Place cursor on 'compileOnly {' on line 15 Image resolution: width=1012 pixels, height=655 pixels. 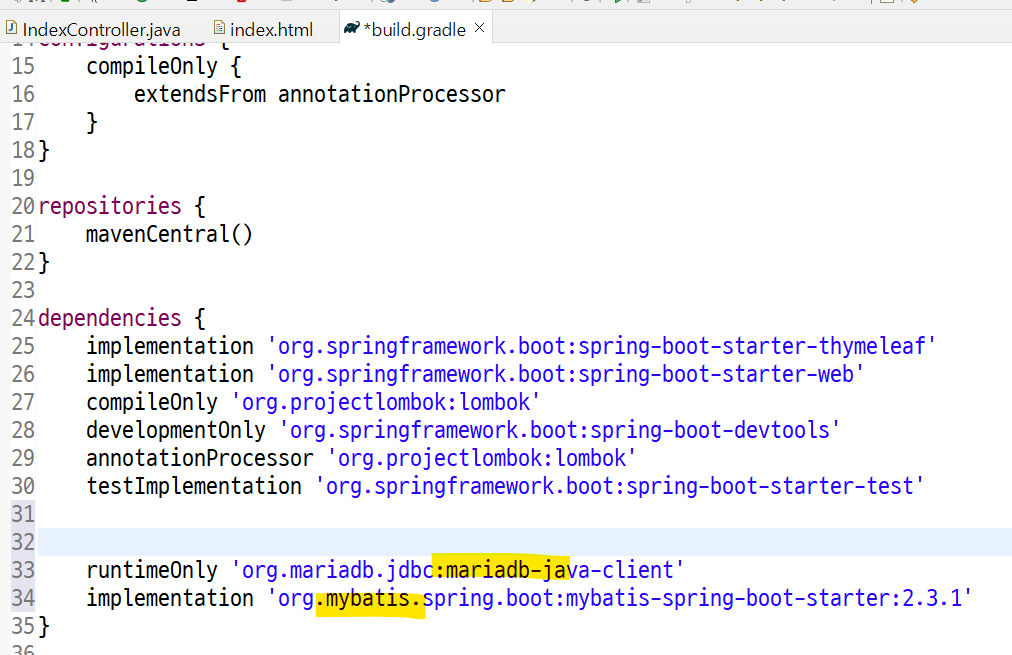pyautogui.click(x=164, y=66)
